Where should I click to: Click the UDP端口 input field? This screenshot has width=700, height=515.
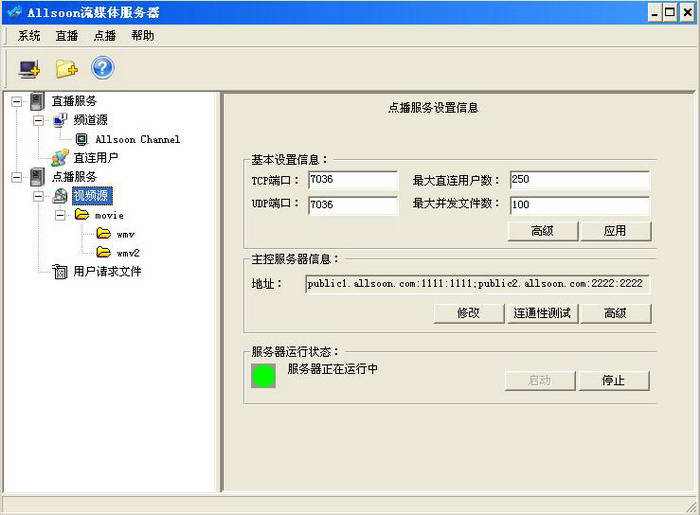(x=353, y=205)
